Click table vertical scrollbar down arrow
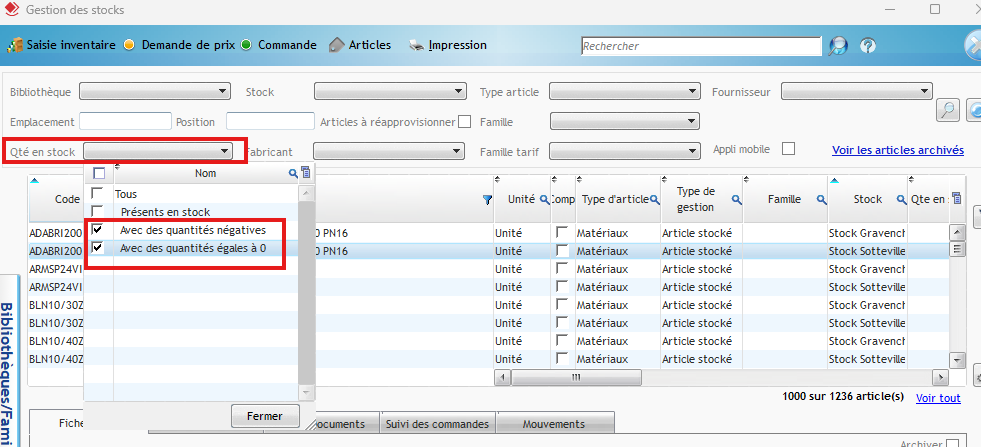This screenshot has width=981, height=447. (x=957, y=360)
